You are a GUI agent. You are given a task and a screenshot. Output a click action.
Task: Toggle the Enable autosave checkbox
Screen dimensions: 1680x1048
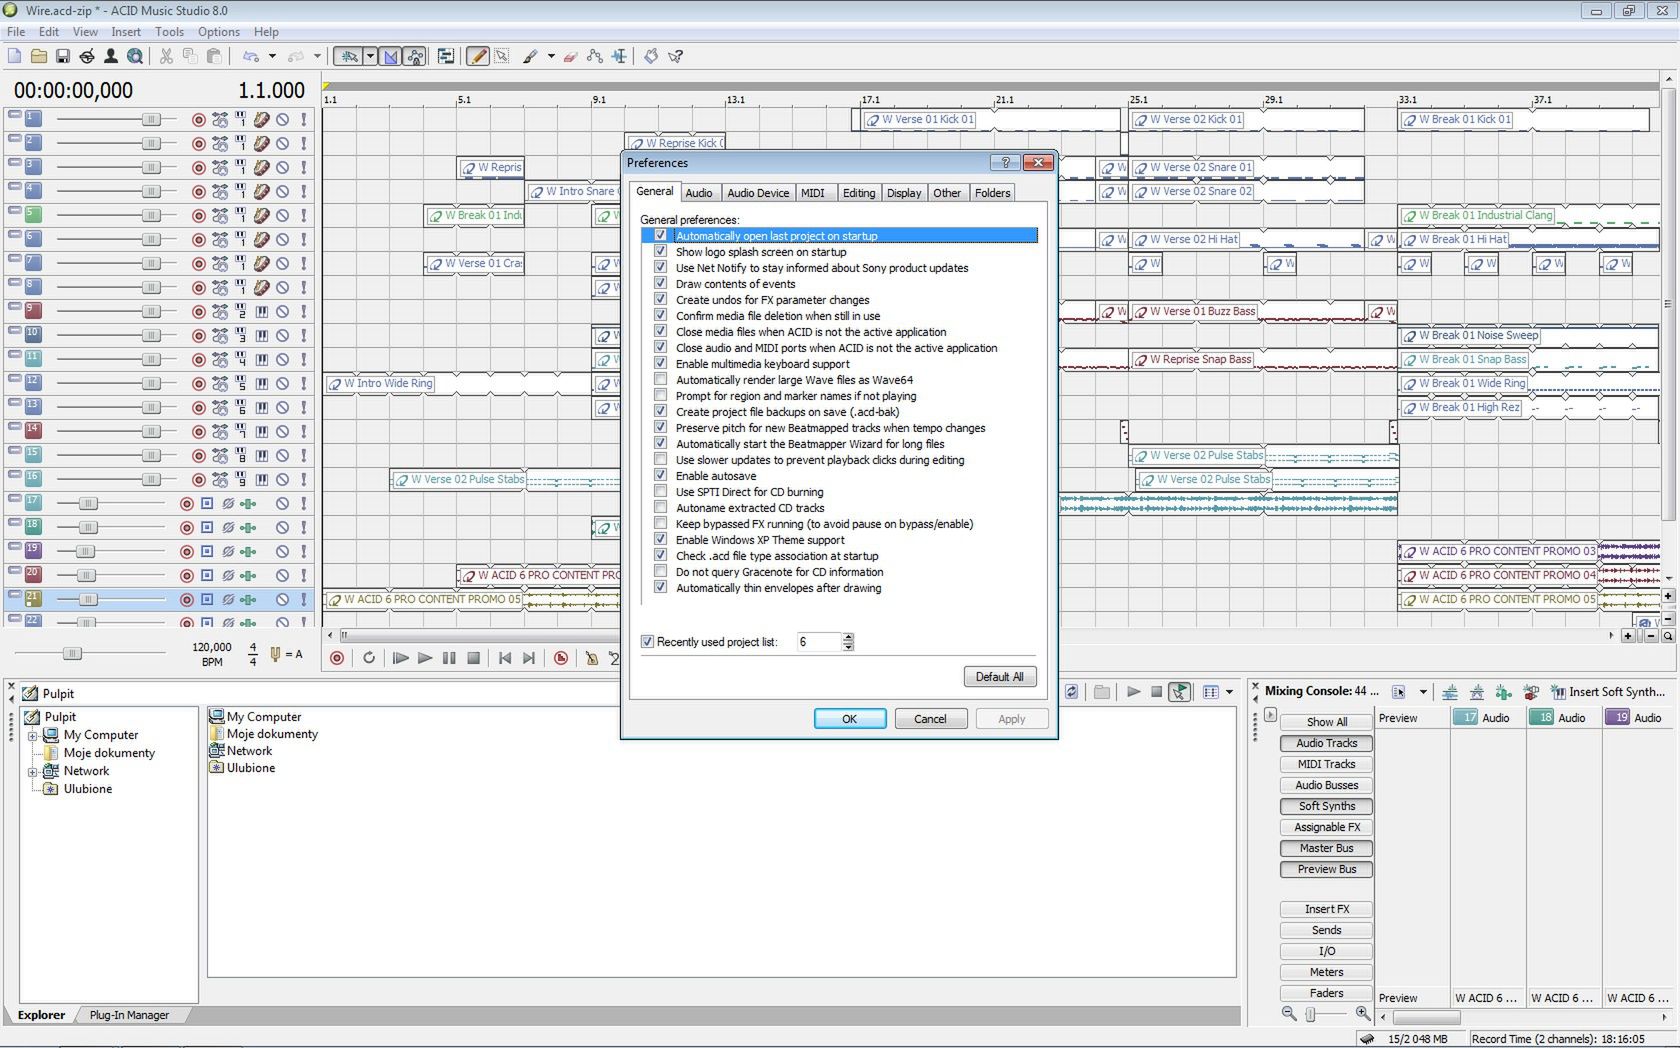(x=660, y=476)
